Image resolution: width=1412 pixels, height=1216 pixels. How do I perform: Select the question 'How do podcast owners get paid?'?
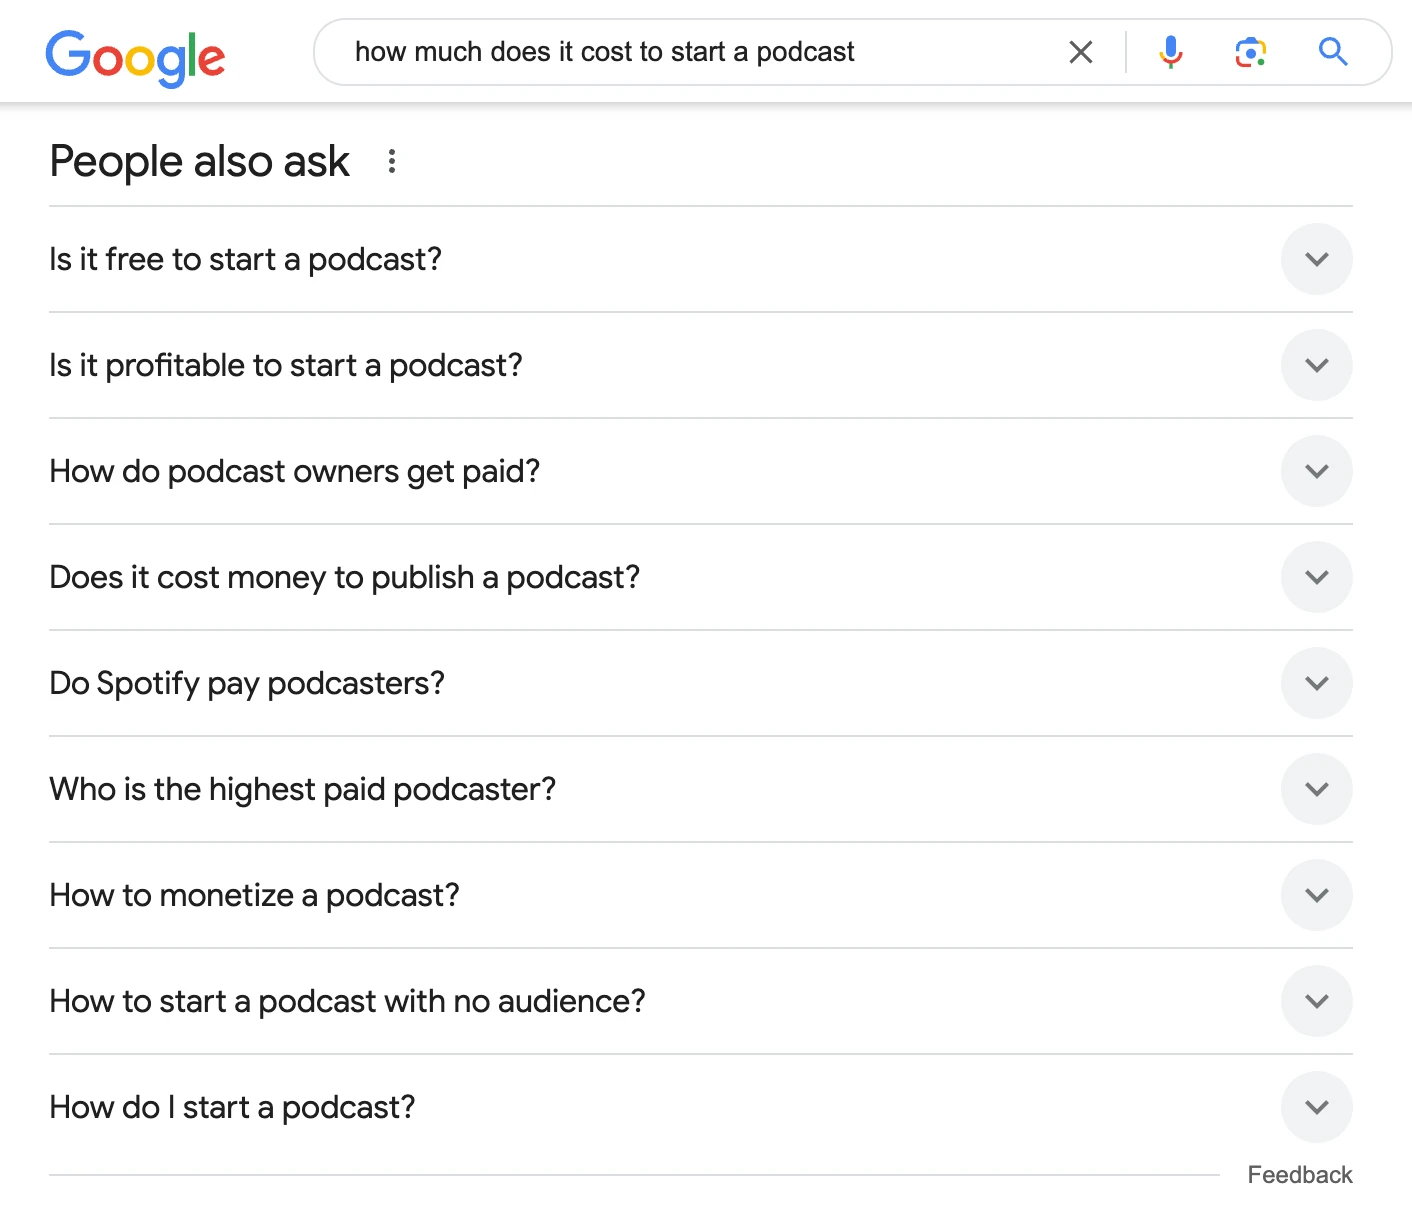pos(294,471)
